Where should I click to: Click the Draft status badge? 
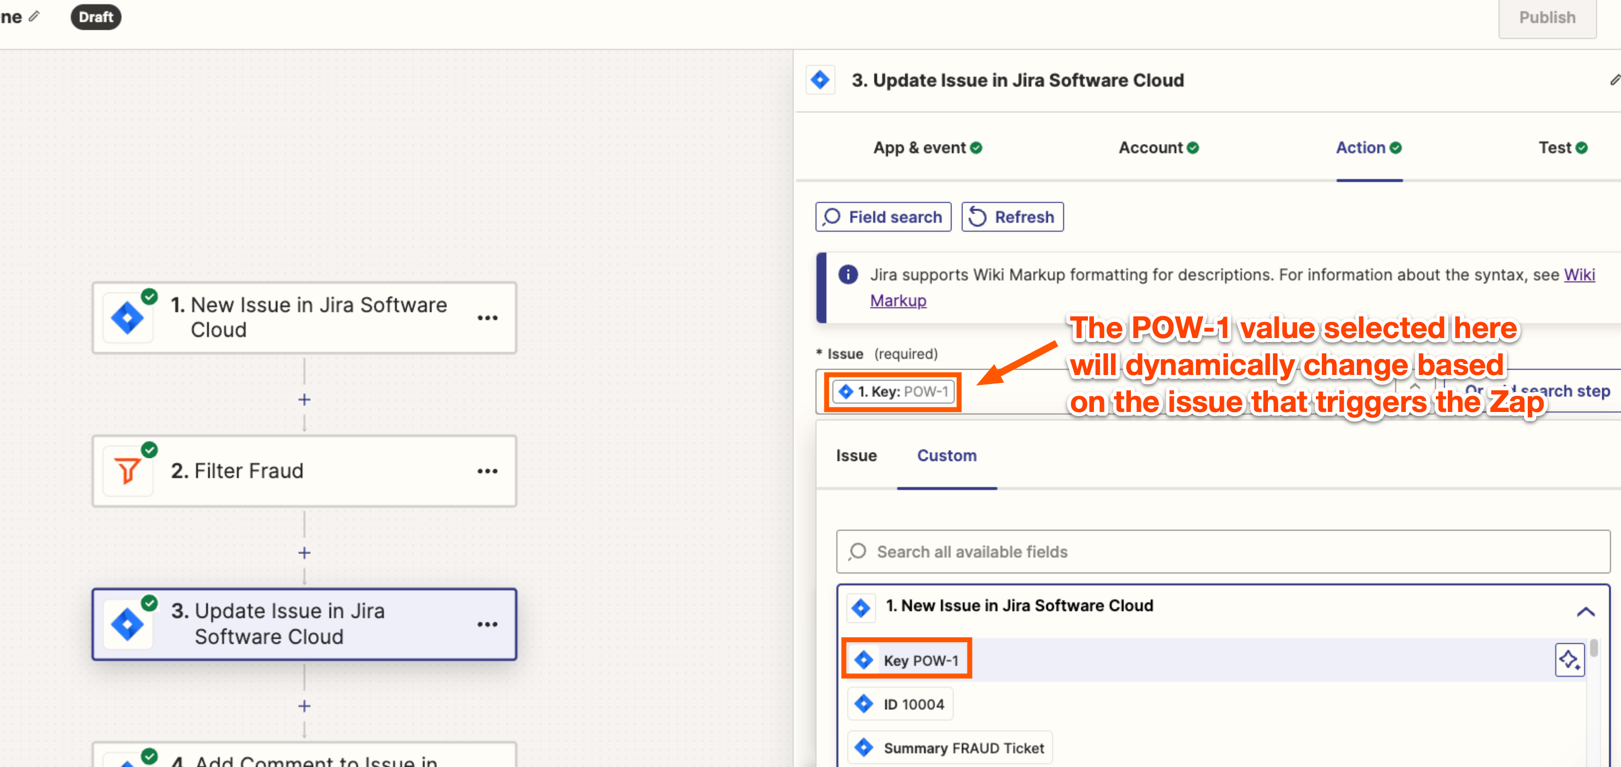tap(96, 17)
